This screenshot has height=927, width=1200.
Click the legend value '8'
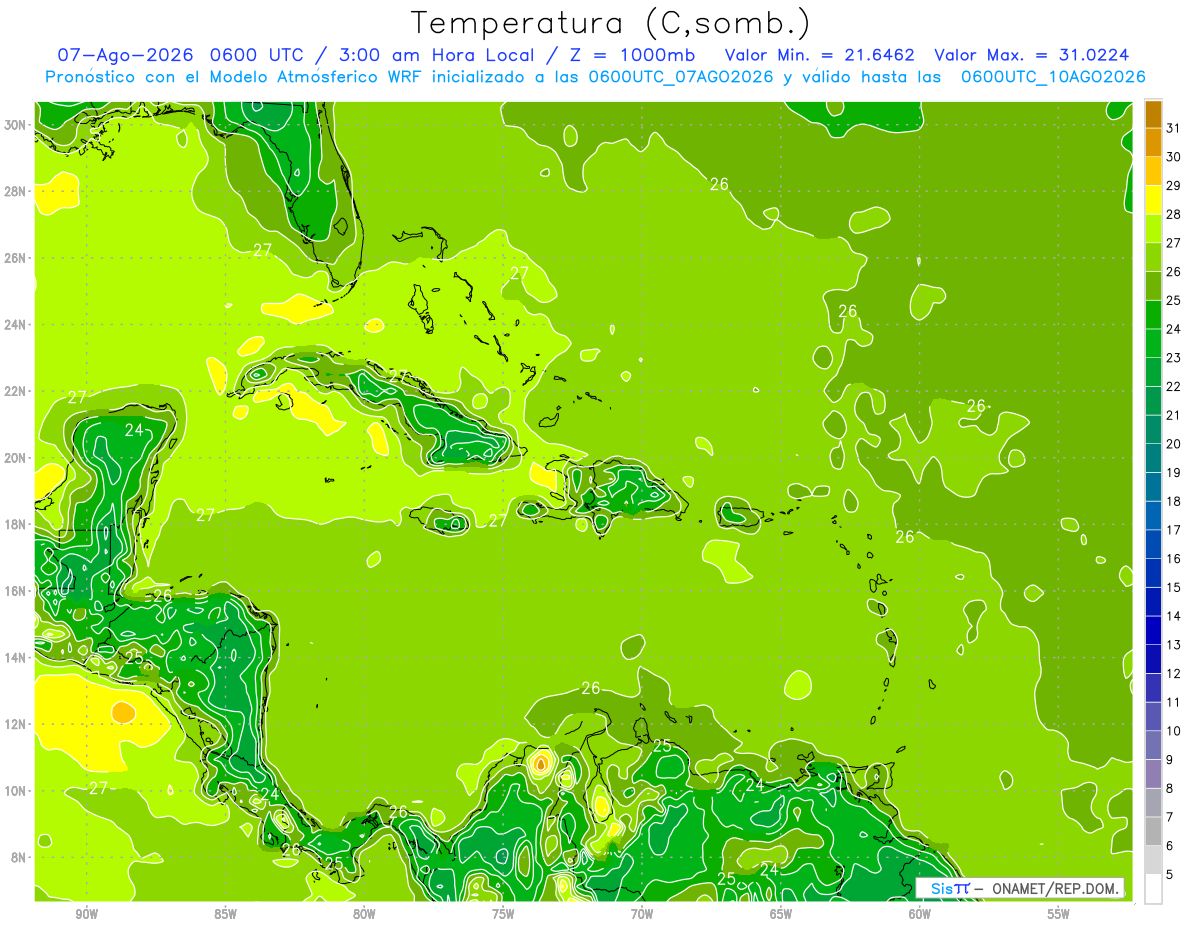[1170, 788]
